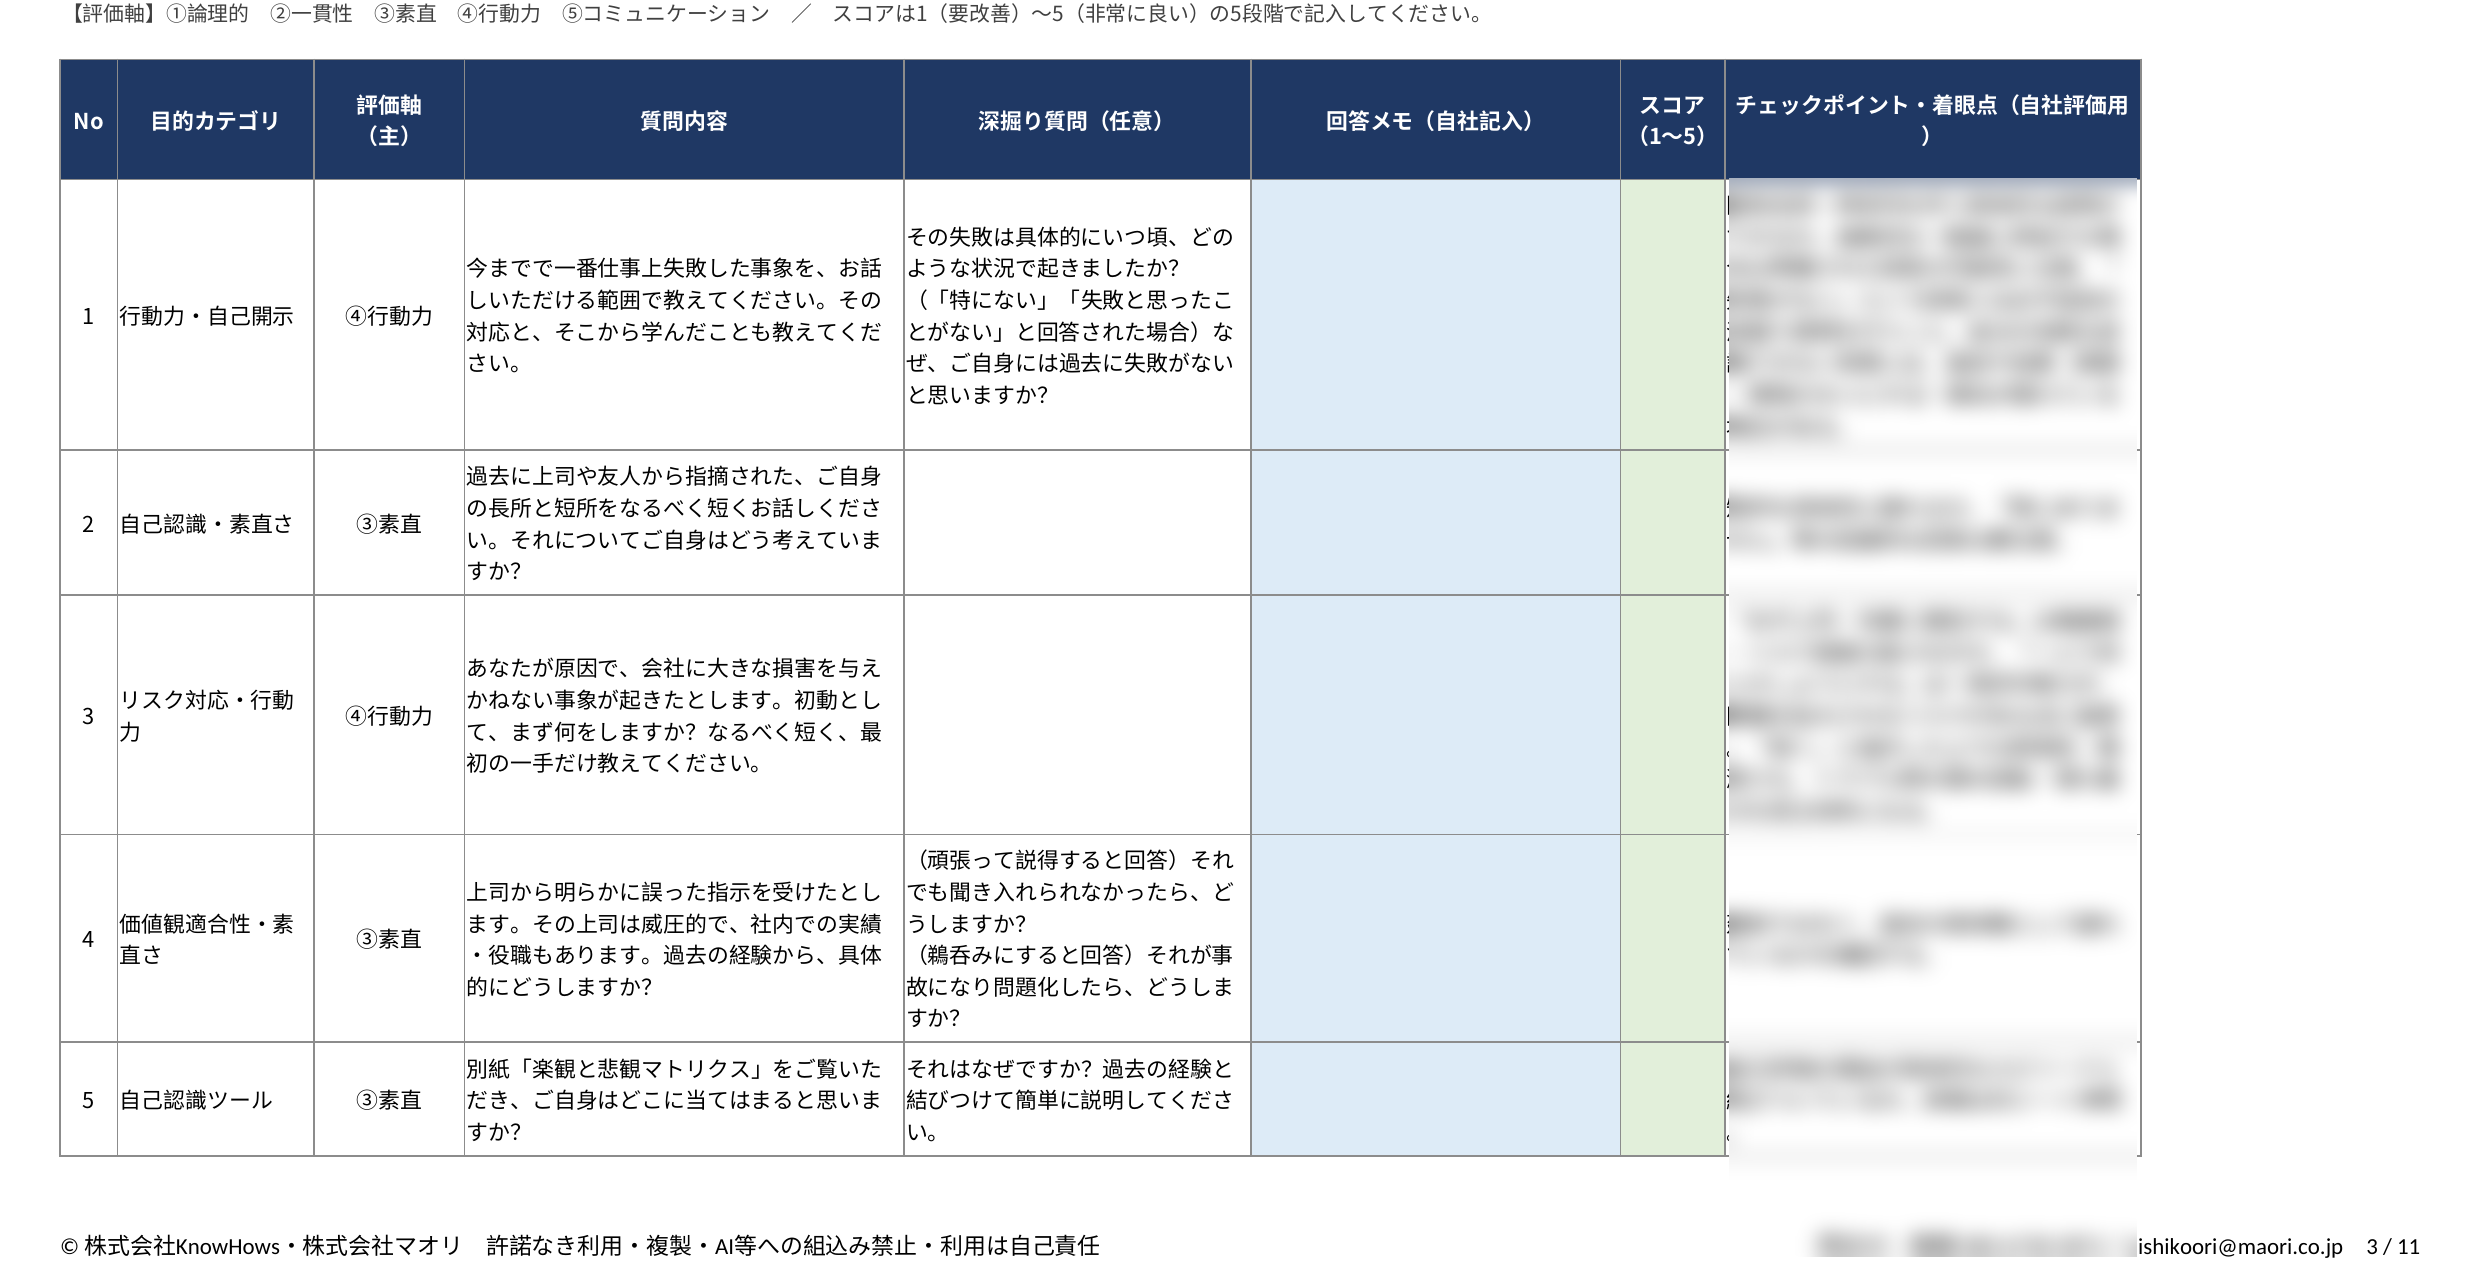Select the question starting '上司から明らかに誤った指示'
Screen dimensions: 2481x1277
[684, 938]
